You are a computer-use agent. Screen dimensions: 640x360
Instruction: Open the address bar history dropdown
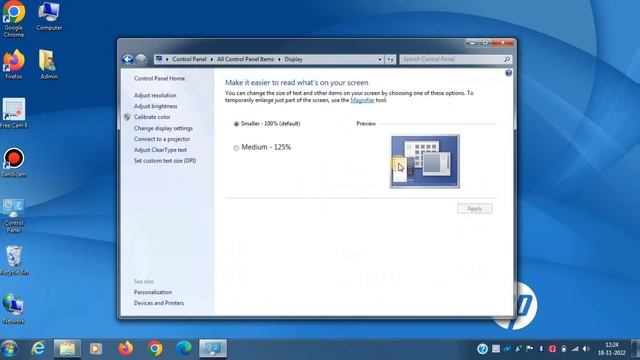pos(380,60)
